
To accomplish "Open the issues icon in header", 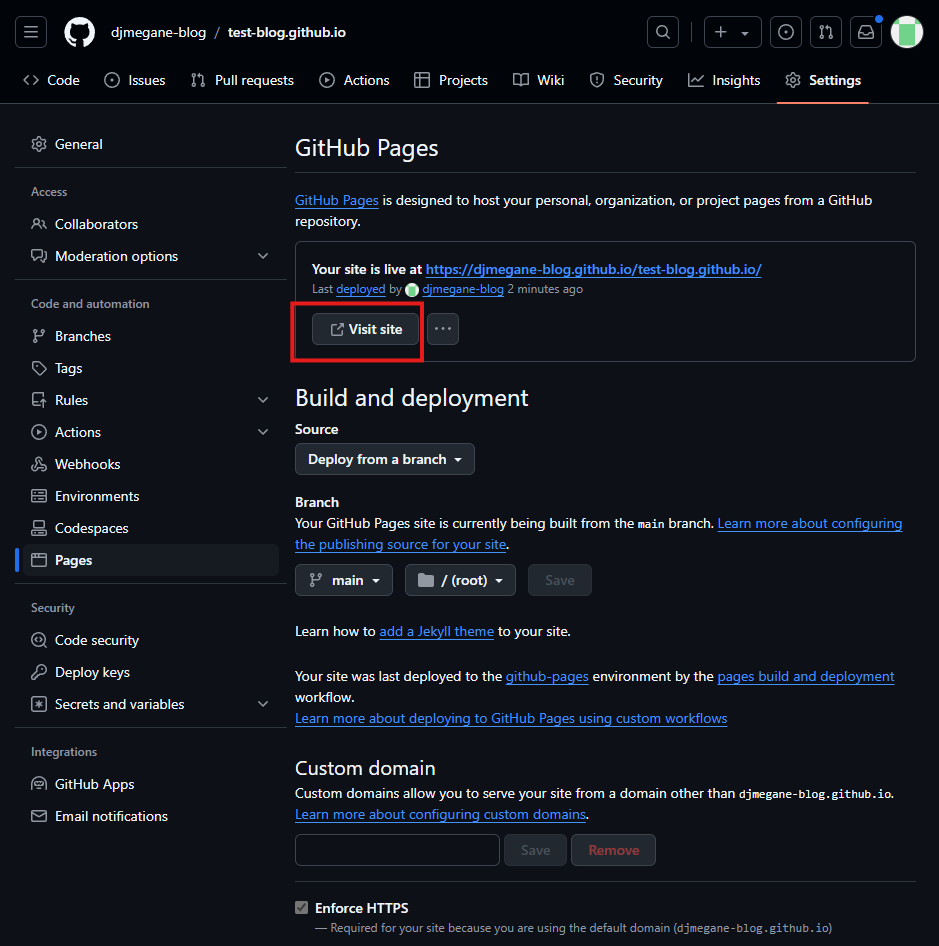I will (787, 32).
